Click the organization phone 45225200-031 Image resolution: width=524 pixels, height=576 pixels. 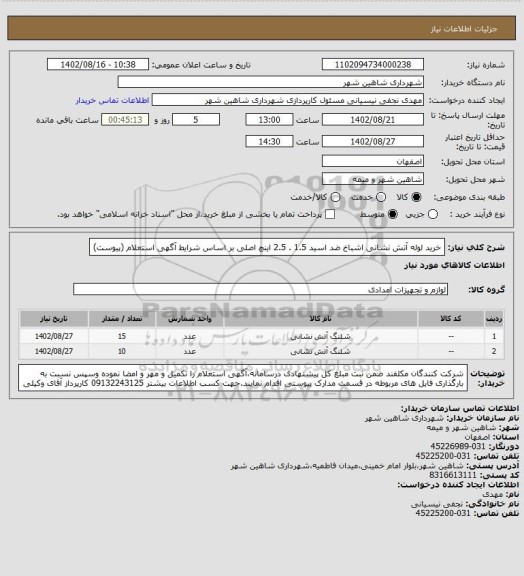click(x=443, y=456)
